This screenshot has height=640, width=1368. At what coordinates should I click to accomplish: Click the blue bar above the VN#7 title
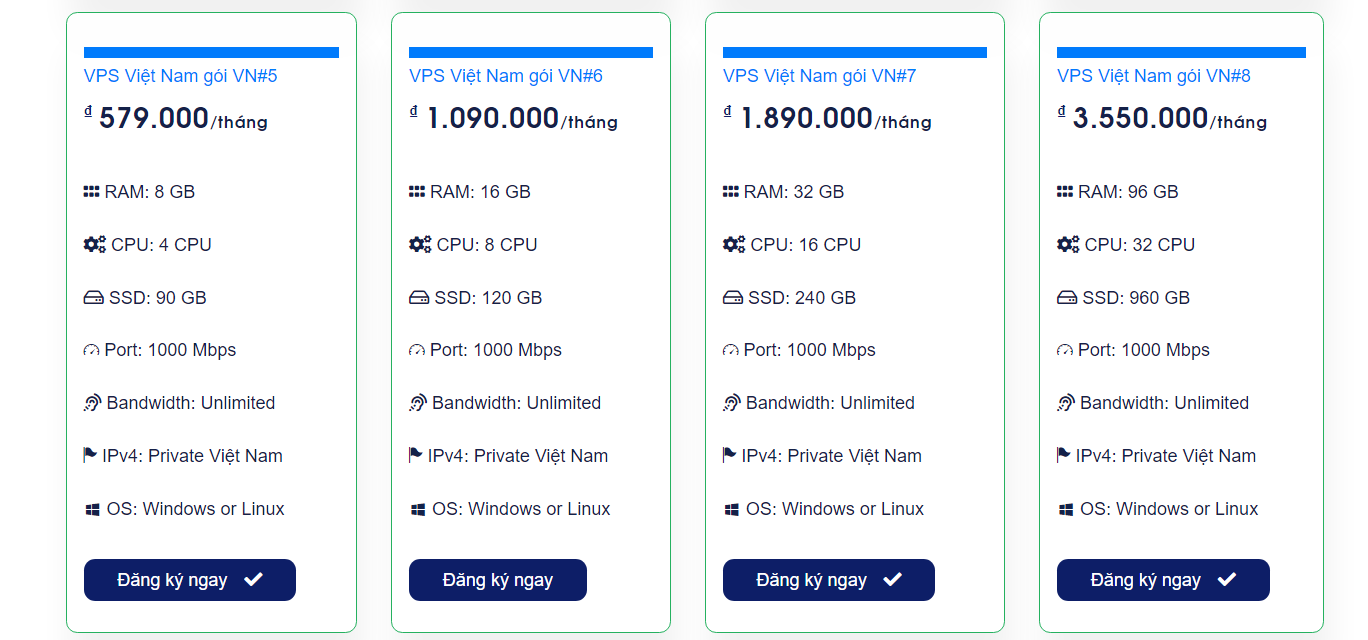(854, 52)
